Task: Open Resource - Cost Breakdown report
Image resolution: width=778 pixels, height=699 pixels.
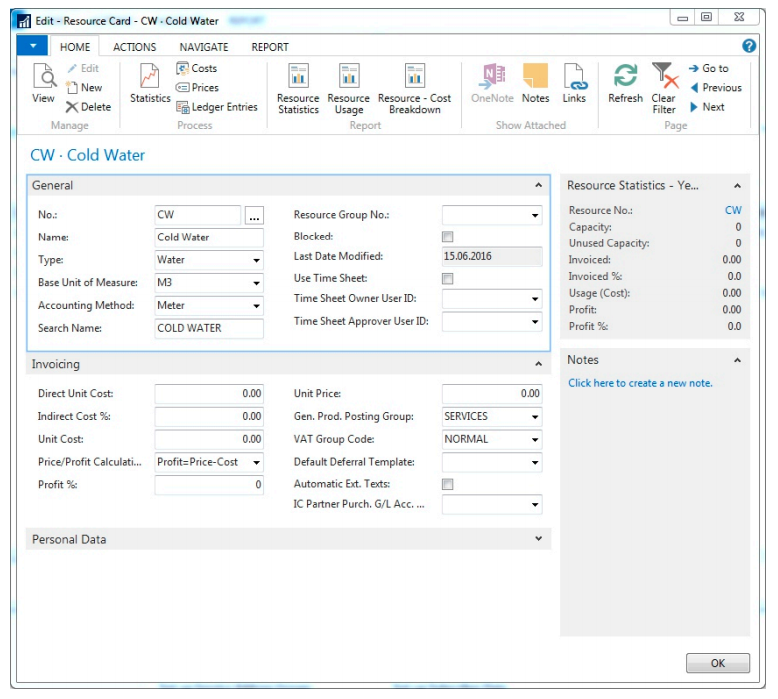Action: [414, 87]
